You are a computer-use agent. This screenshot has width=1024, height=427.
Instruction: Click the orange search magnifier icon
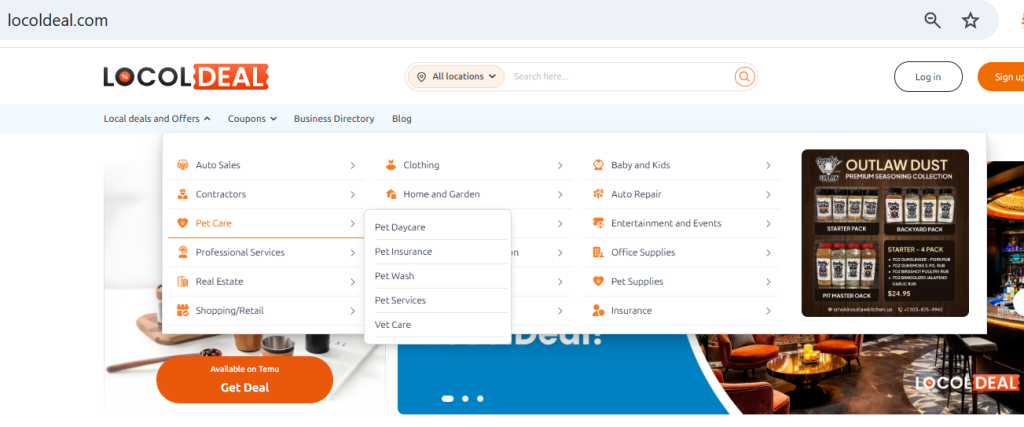(x=743, y=77)
